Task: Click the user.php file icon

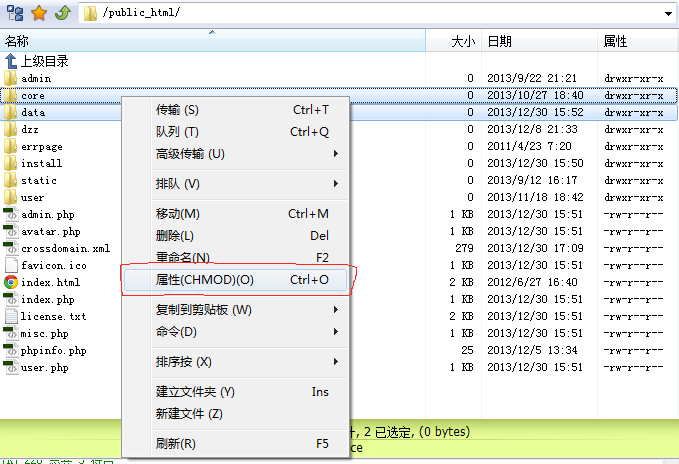Action: [11, 367]
